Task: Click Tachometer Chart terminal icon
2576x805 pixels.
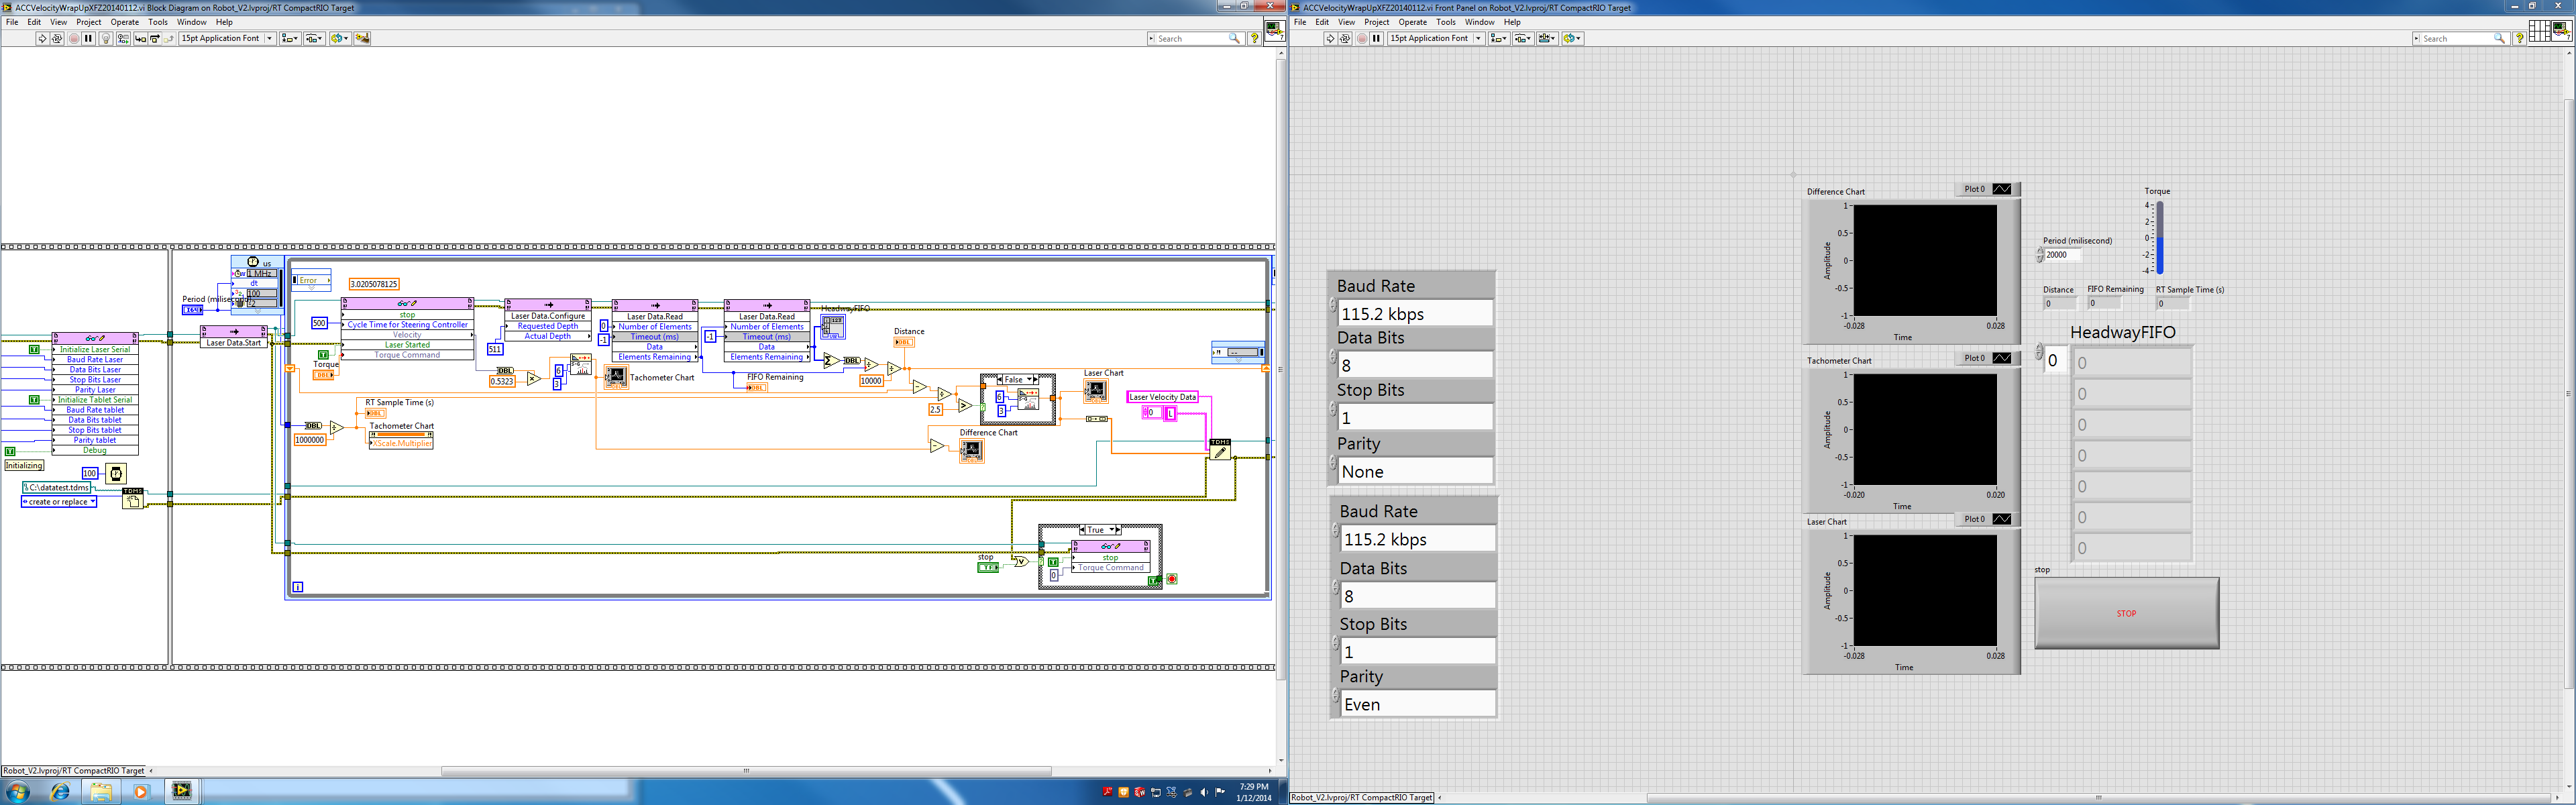Action: [x=616, y=376]
